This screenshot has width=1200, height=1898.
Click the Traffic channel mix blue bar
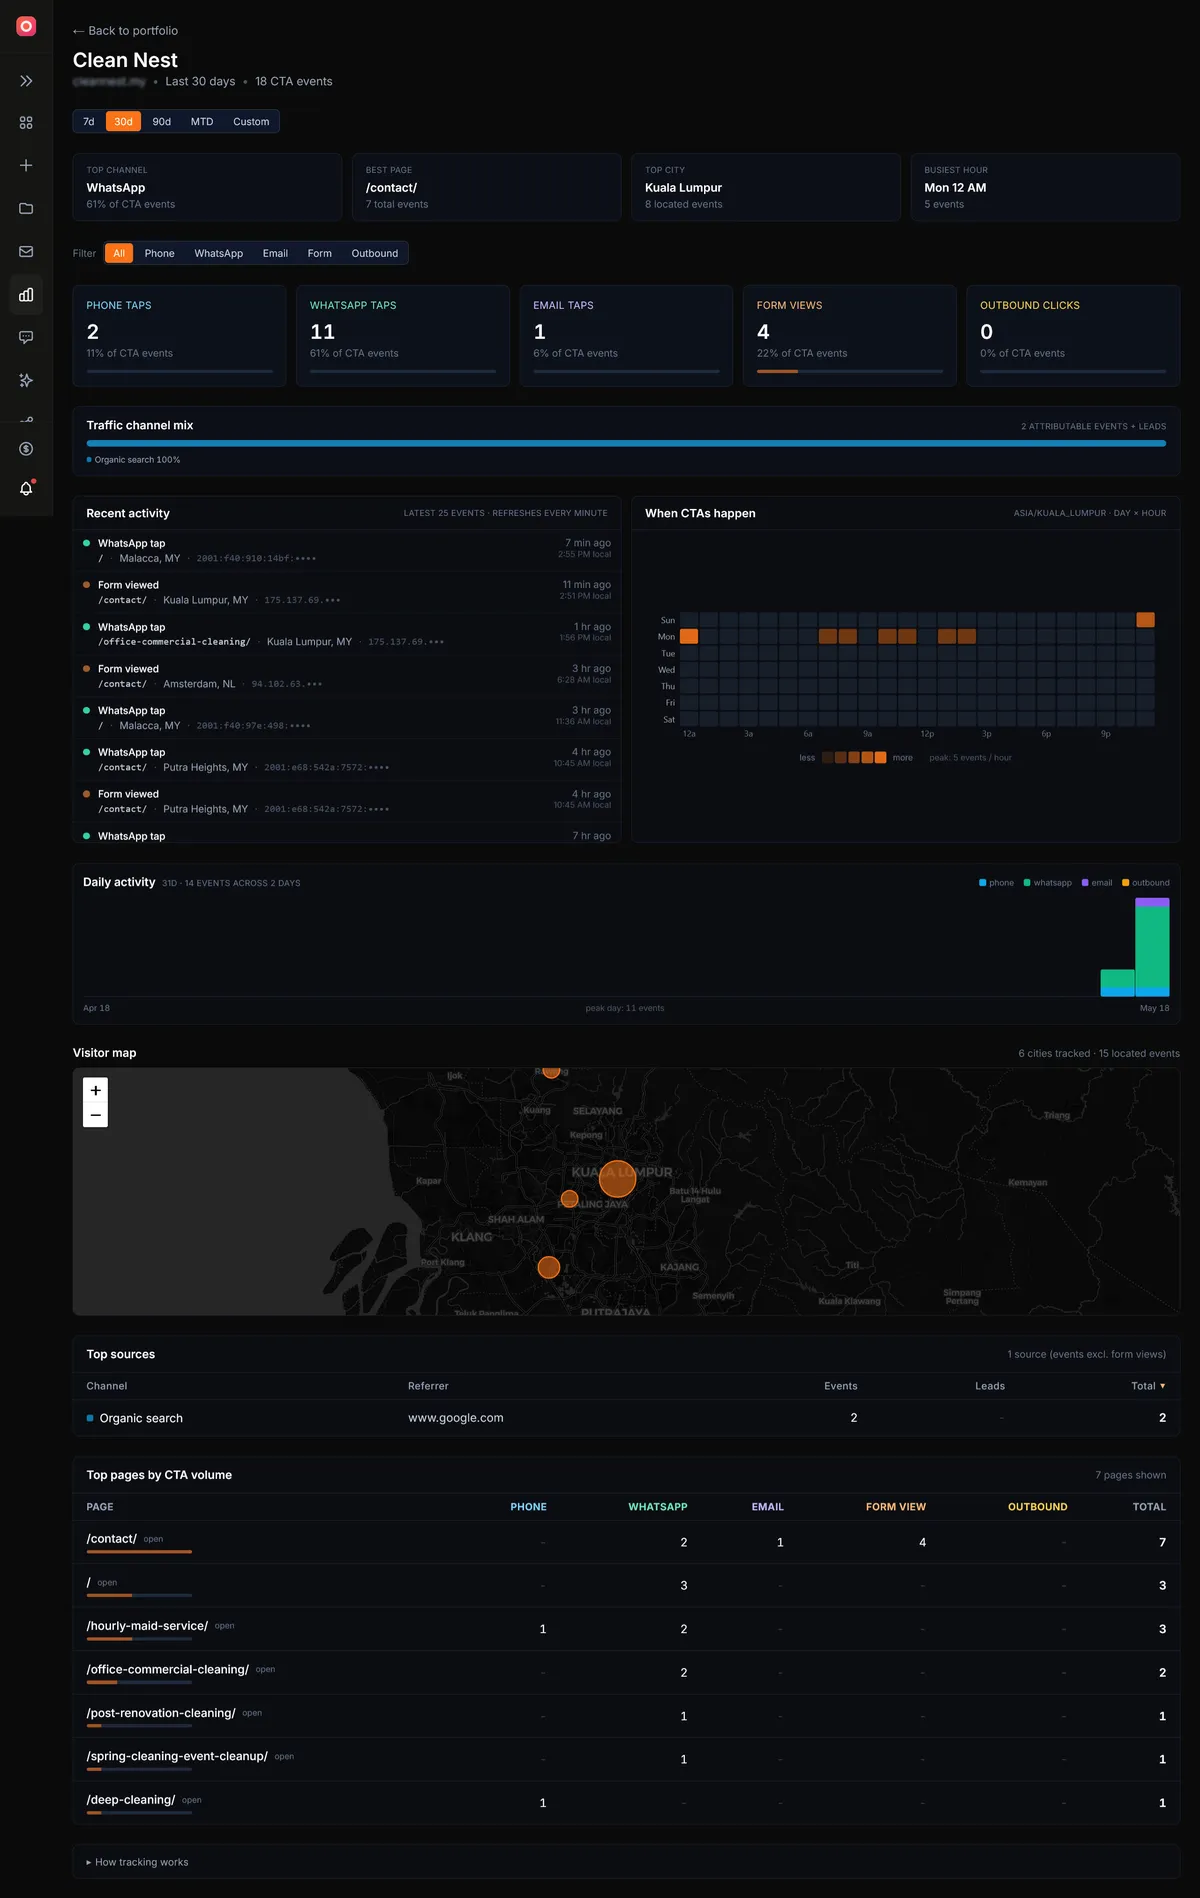[x=626, y=443]
